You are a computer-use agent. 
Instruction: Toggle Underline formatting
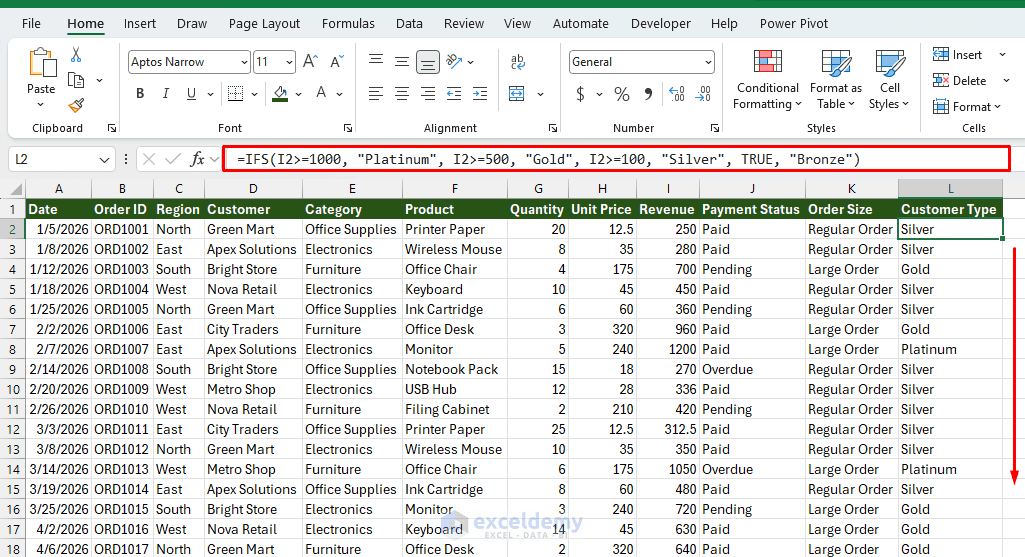click(191, 93)
